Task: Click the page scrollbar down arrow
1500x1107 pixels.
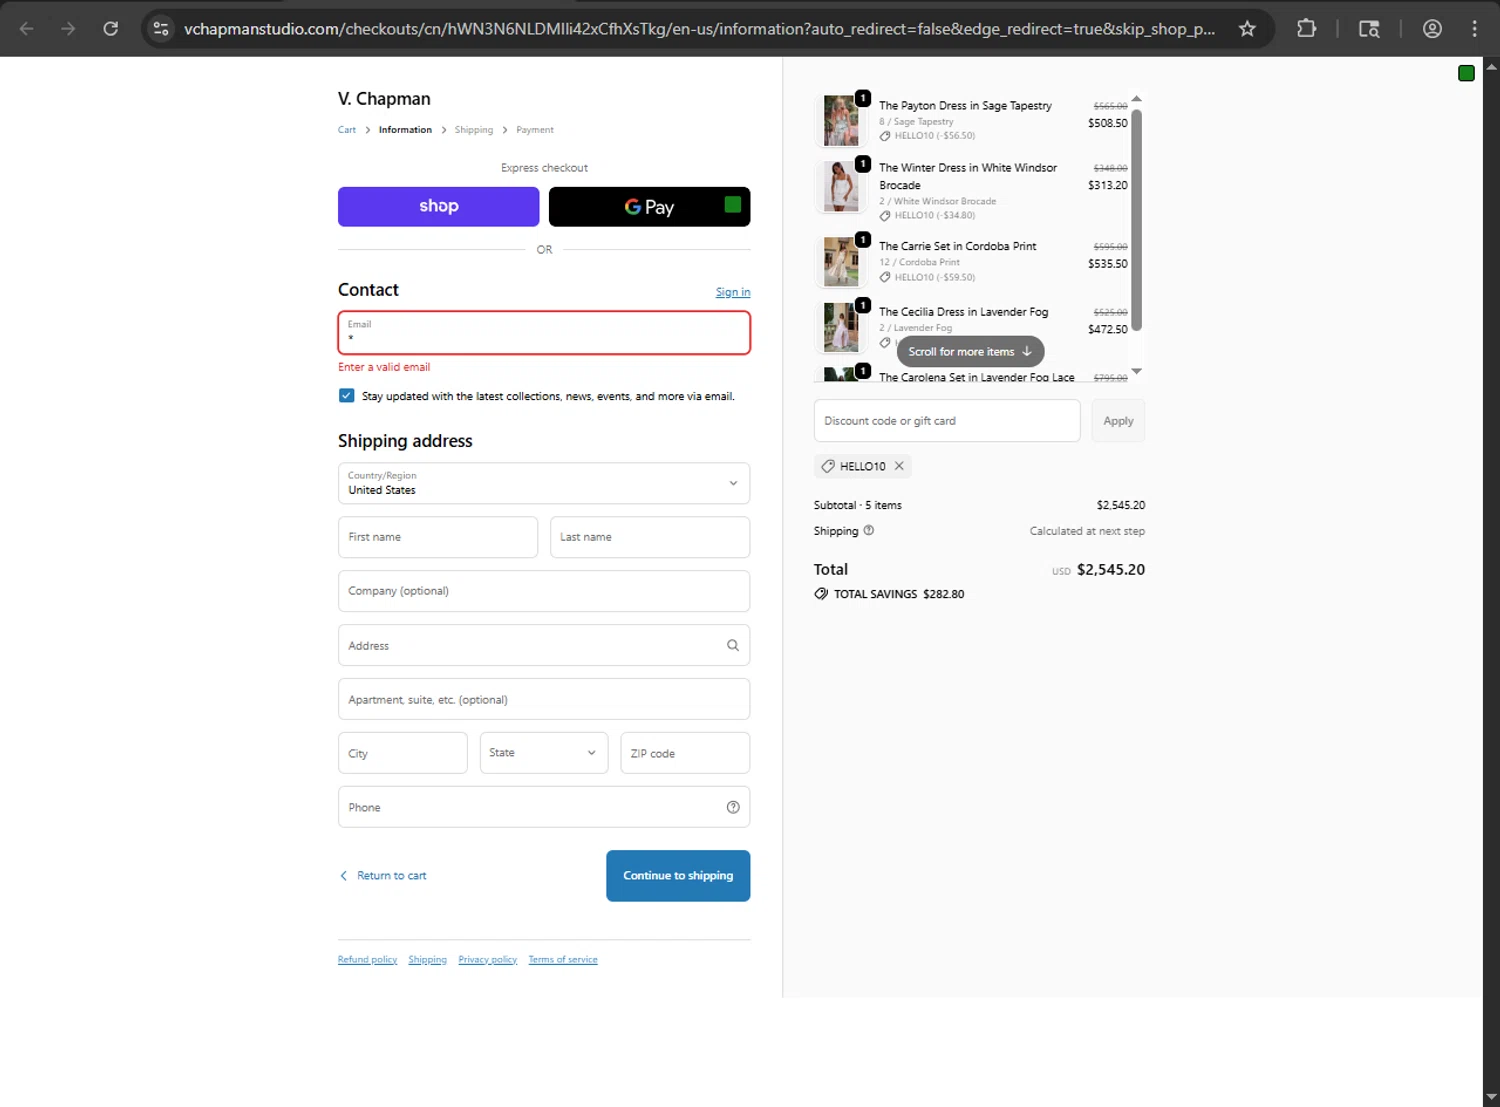Action: click(1491, 1097)
